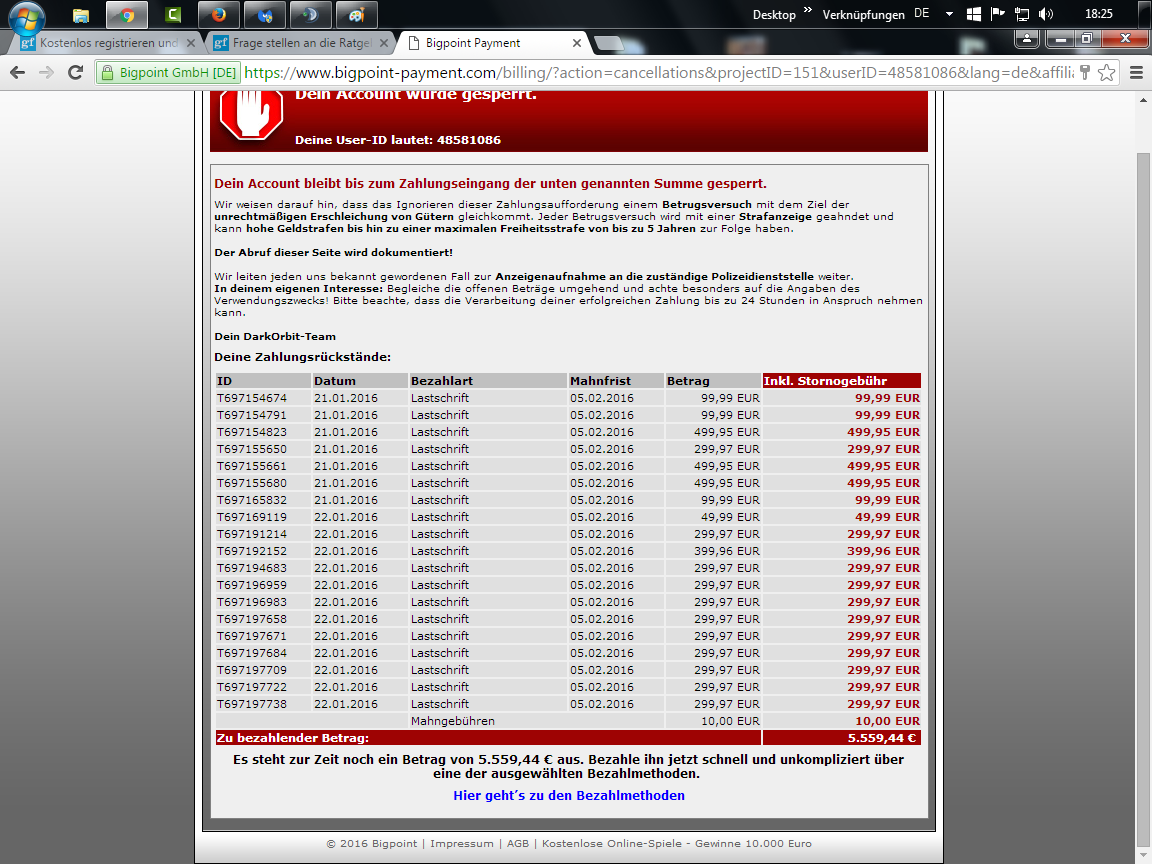
Task: Click transaction ID T697165832
Action: pos(252,500)
